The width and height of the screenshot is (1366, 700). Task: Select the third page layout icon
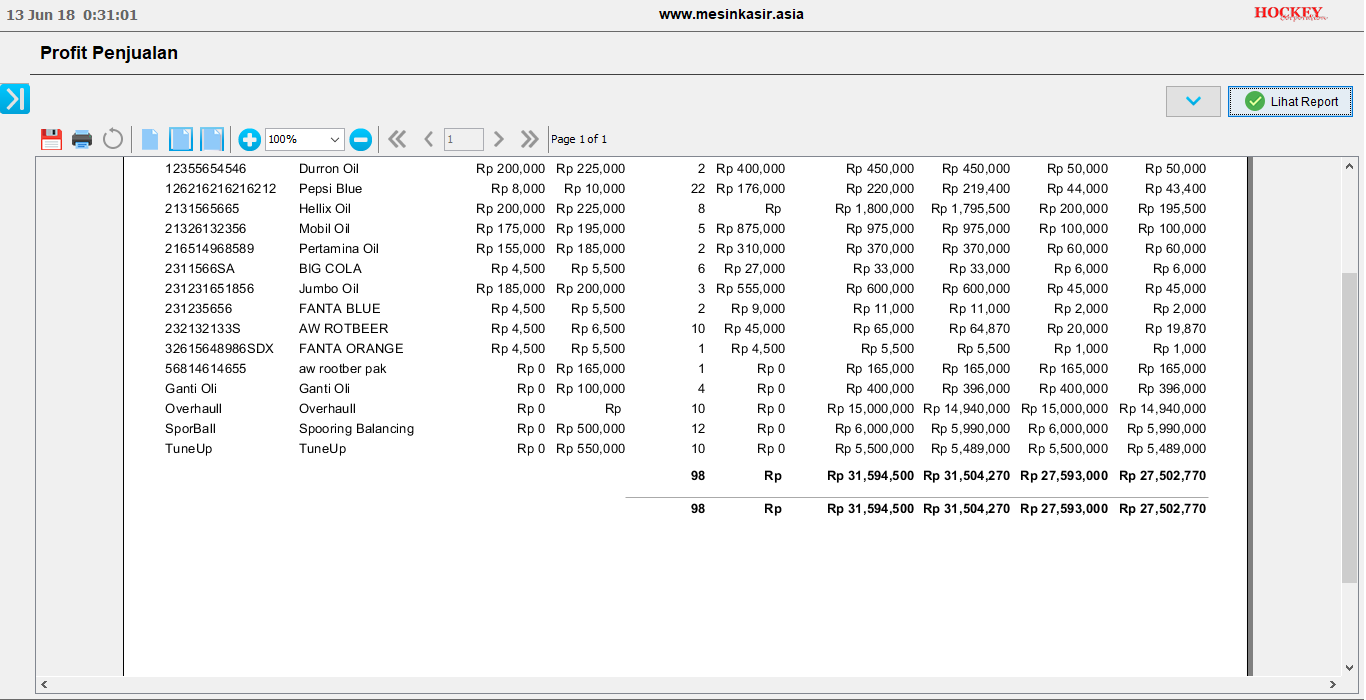point(212,139)
